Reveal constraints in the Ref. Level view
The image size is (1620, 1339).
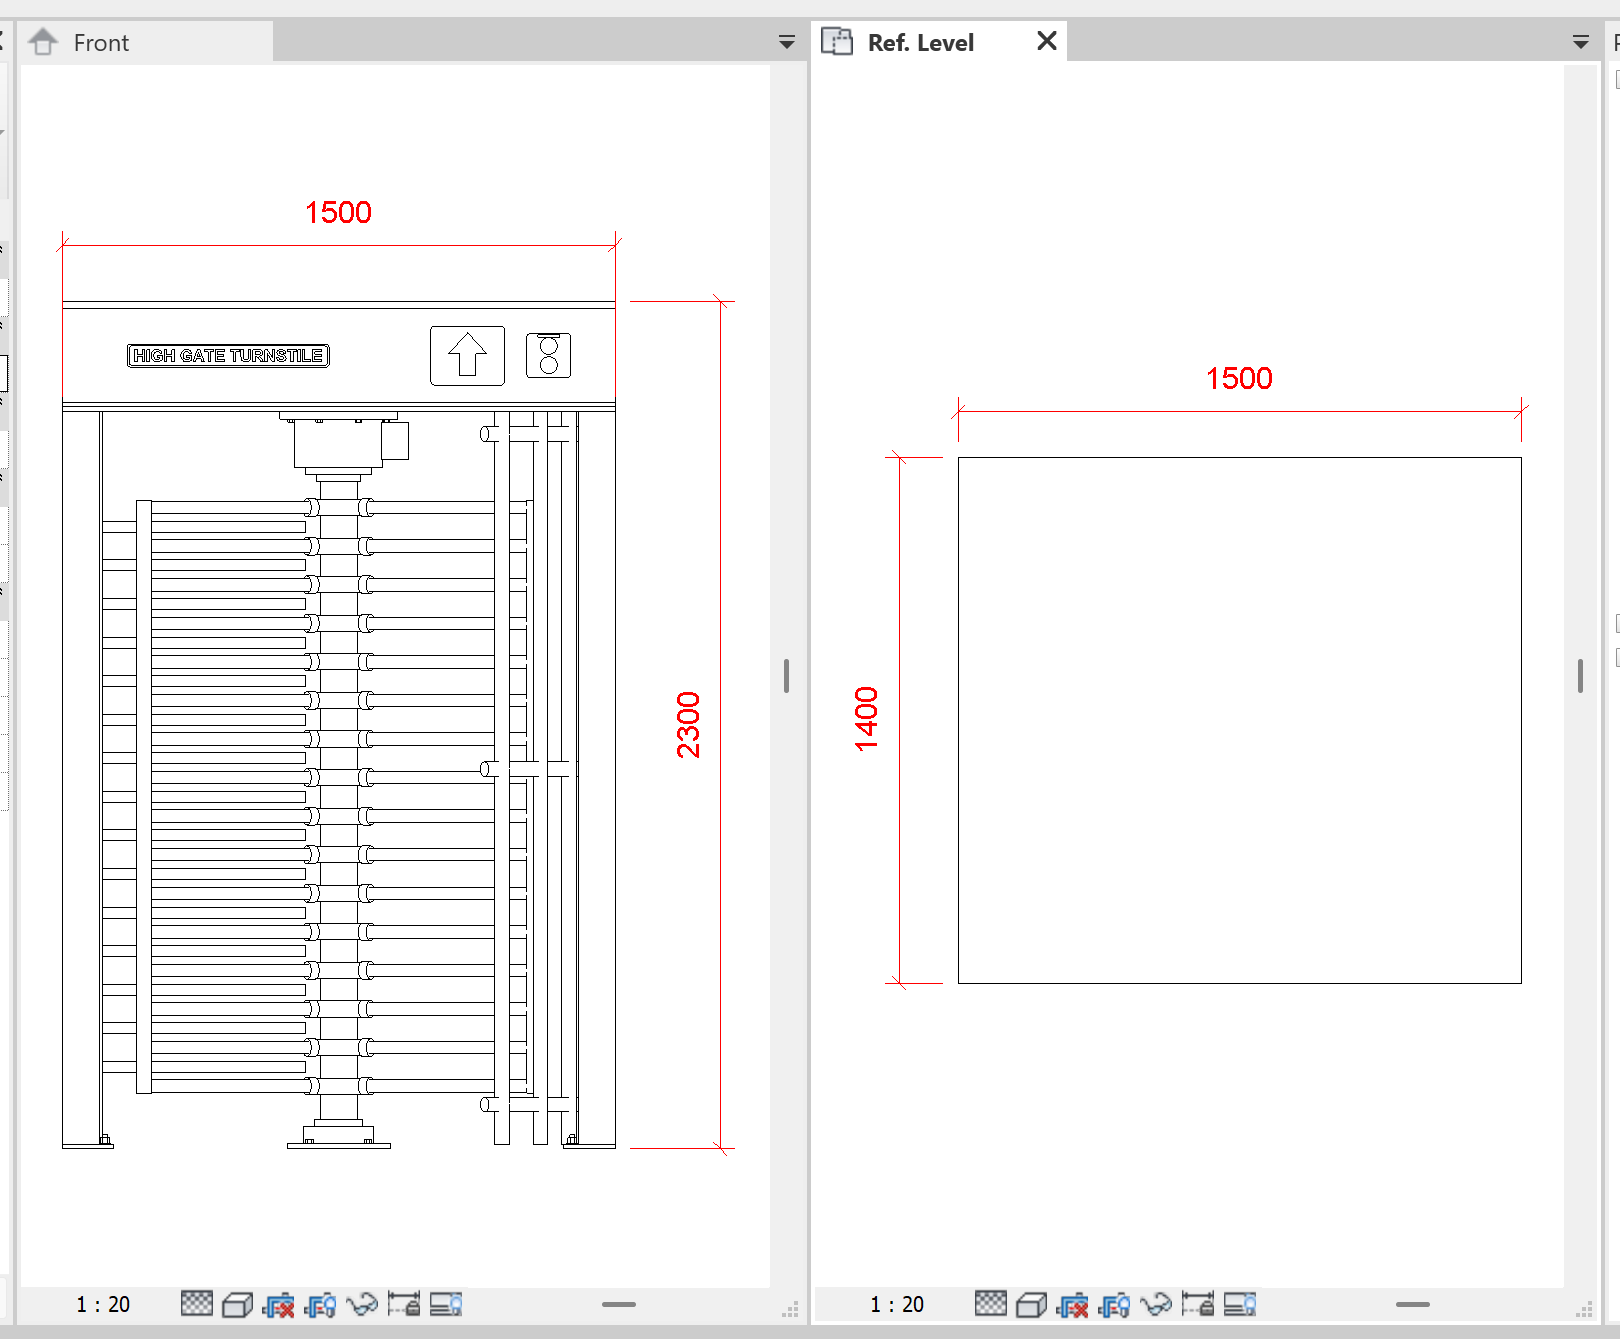pos(1198,1304)
